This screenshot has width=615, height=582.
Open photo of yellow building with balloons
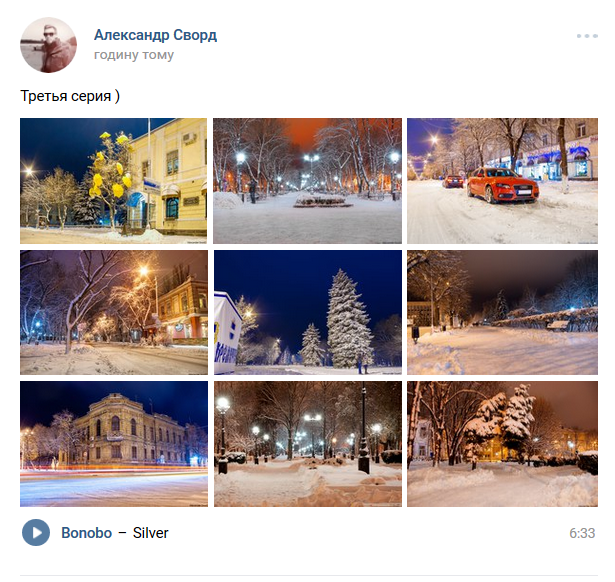(x=113, y=181)
